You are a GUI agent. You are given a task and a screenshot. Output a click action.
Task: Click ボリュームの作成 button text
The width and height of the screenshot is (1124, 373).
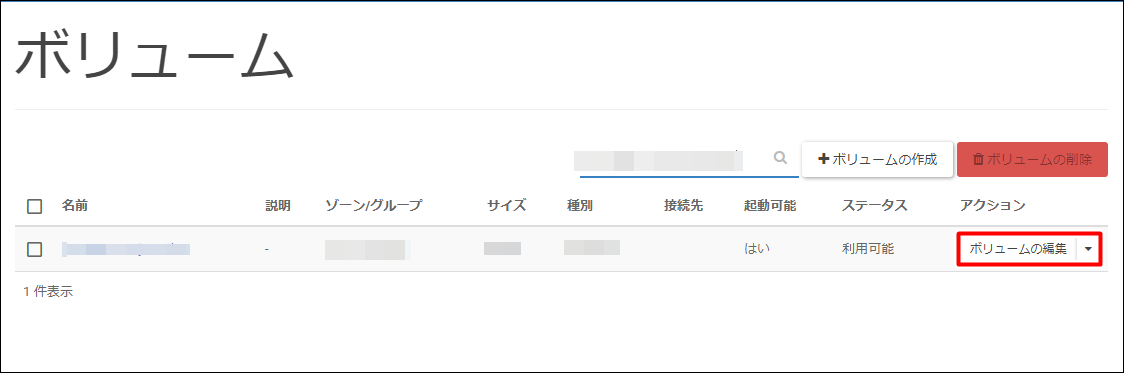885,159
